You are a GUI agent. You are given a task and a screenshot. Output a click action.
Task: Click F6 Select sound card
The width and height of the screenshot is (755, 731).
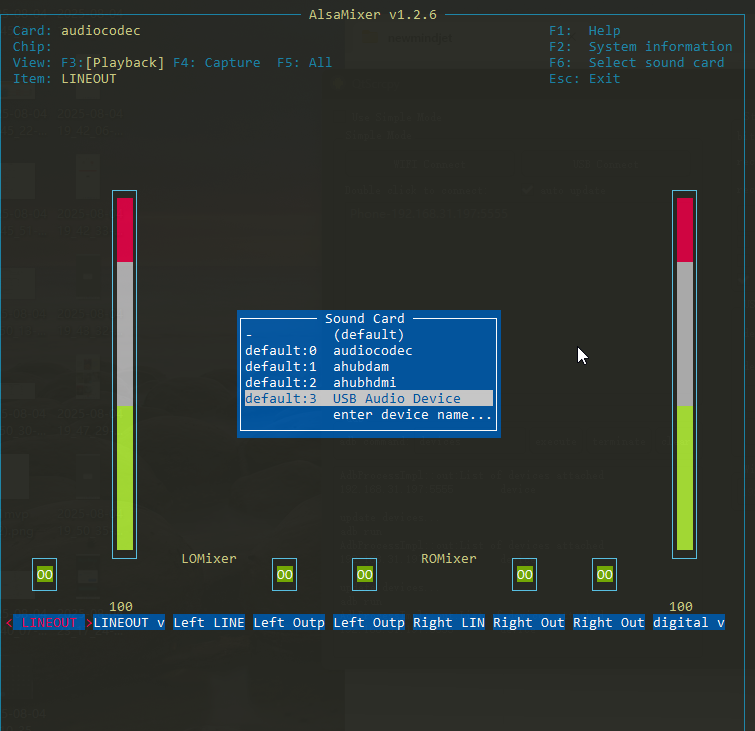637,62
